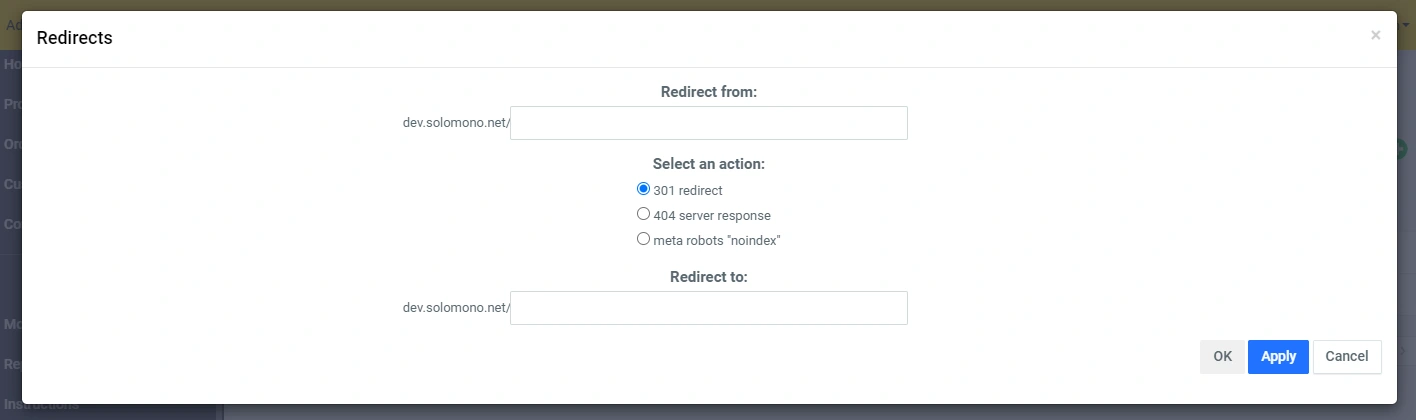The image size is (1416, 420).
Task: Click the "Redirect from:" label
Action: [709, 92]
